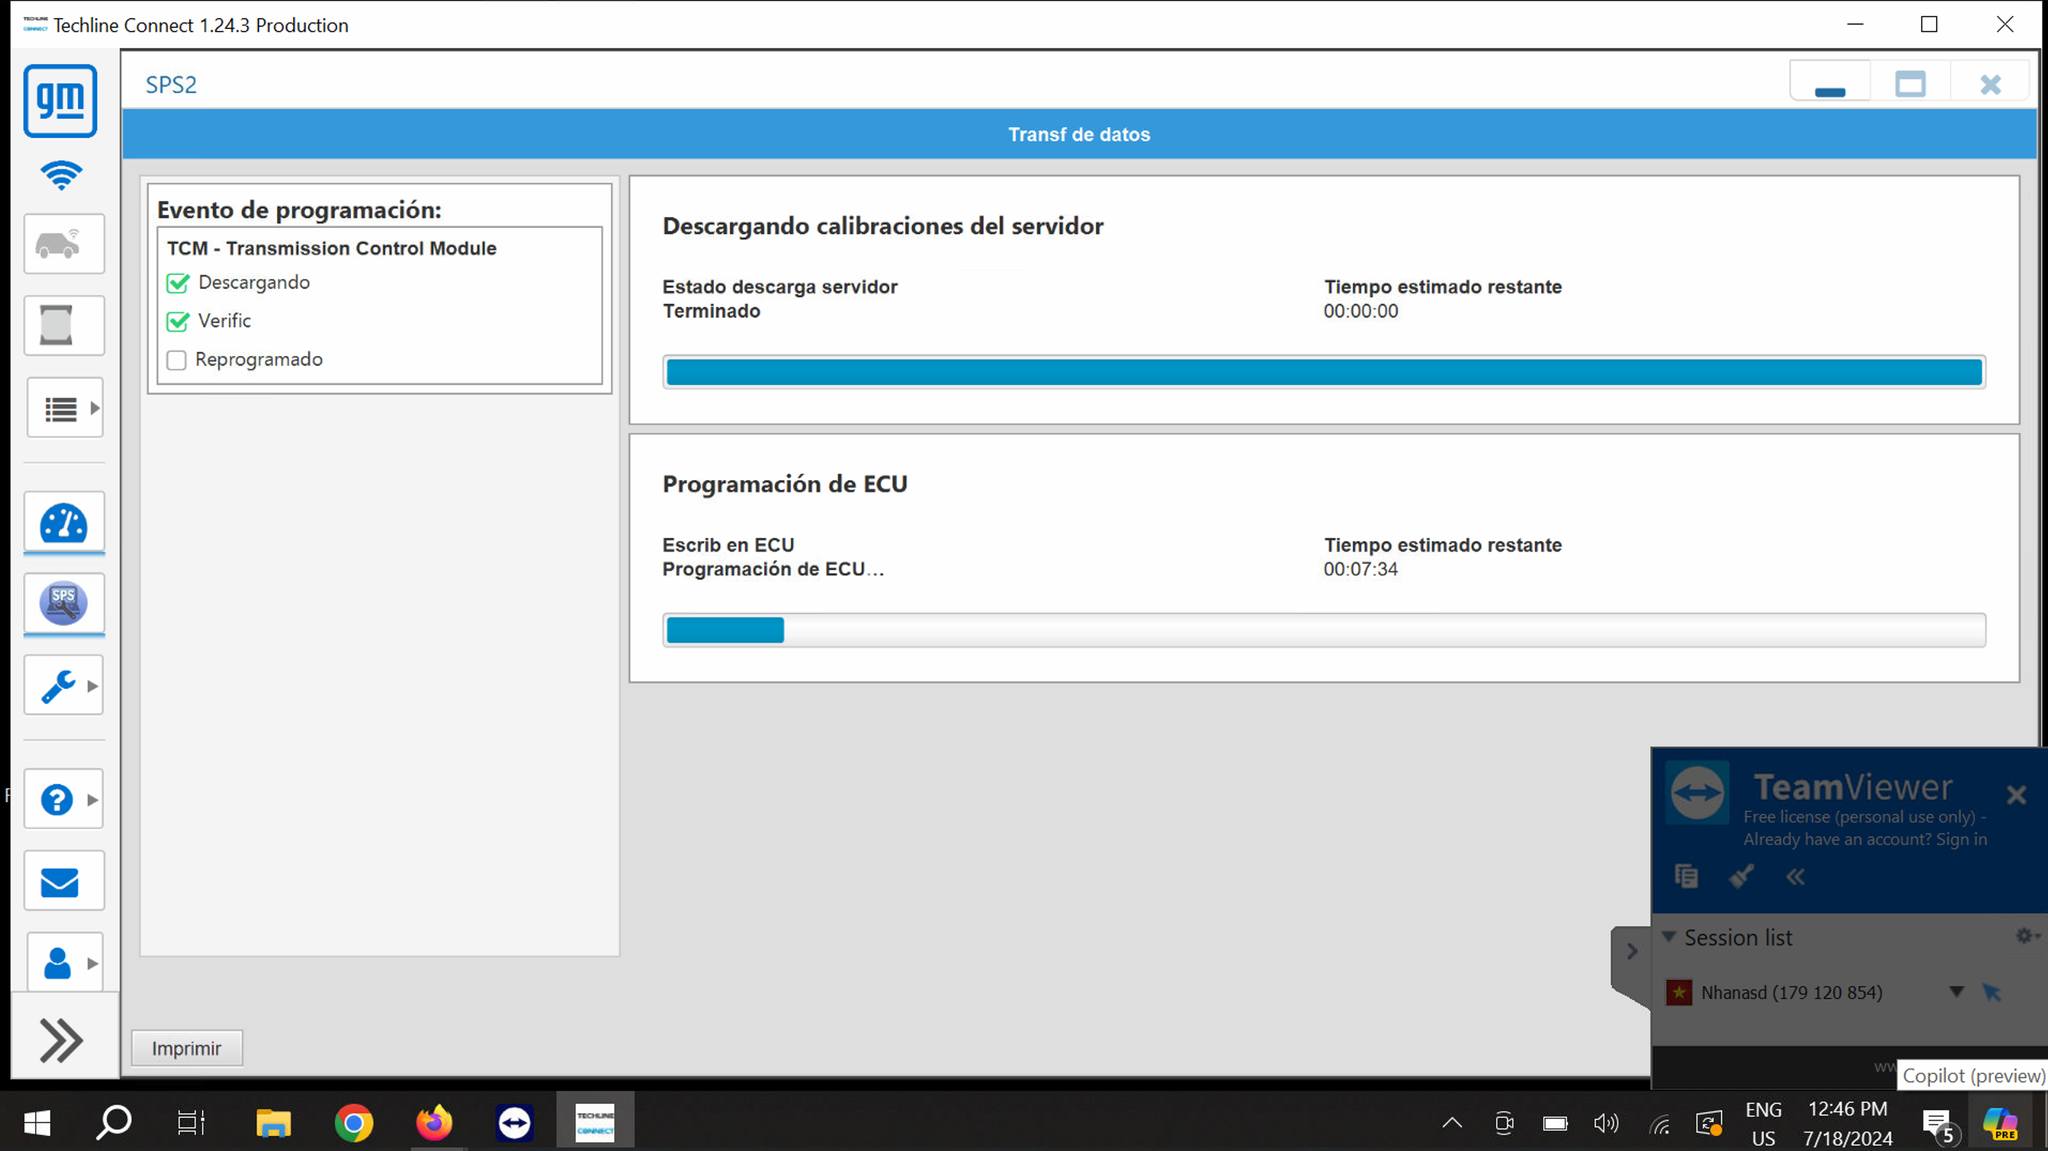Expand arrow beside user profile icon

coord(93,963)
